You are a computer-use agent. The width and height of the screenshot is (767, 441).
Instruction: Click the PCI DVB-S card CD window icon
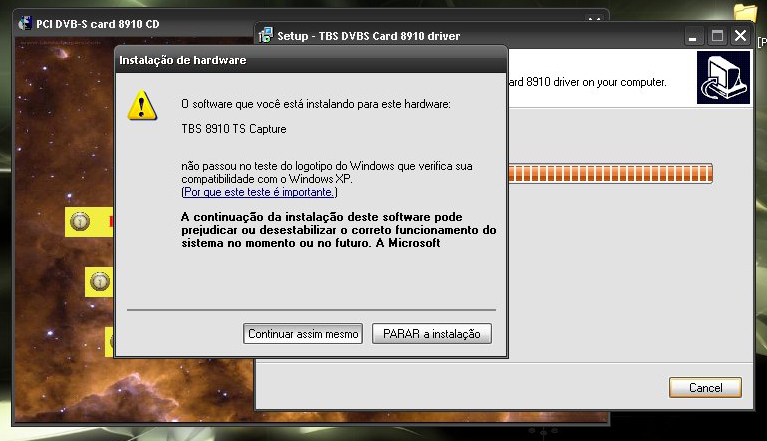(24, 23)
